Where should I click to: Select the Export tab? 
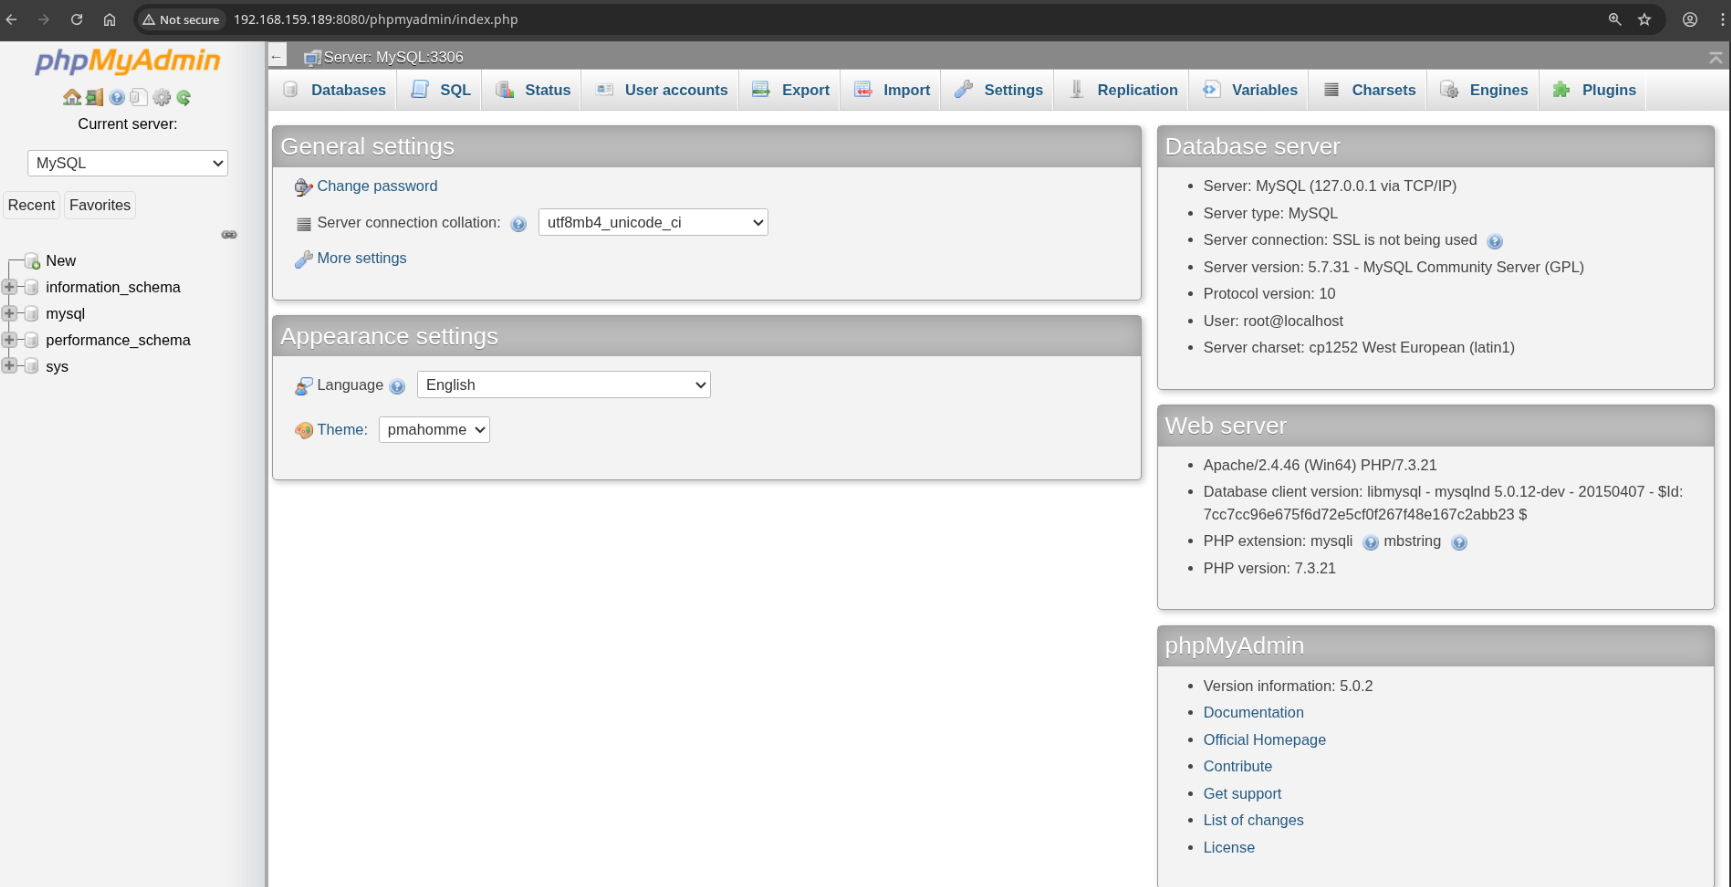pyautogui.click(x=790, y=90)
